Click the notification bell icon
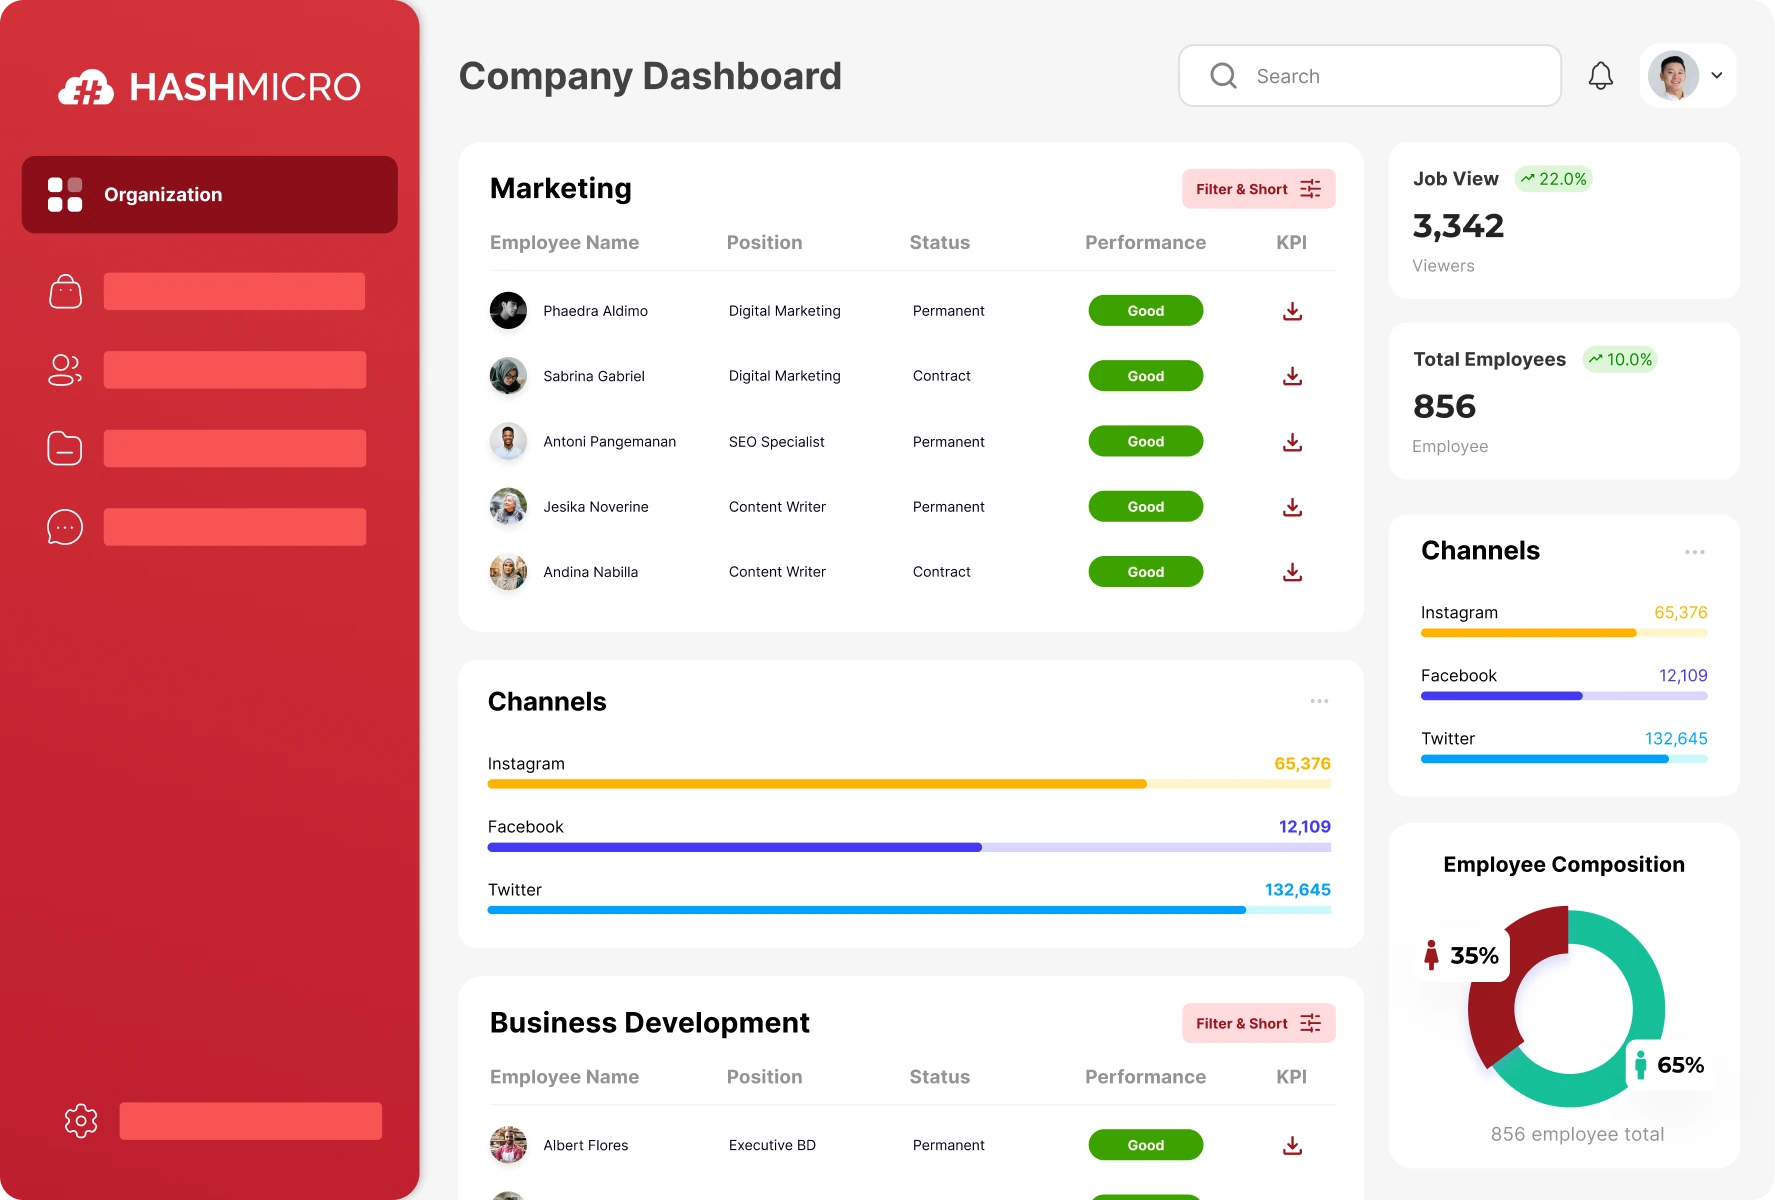 [1600, 76]
